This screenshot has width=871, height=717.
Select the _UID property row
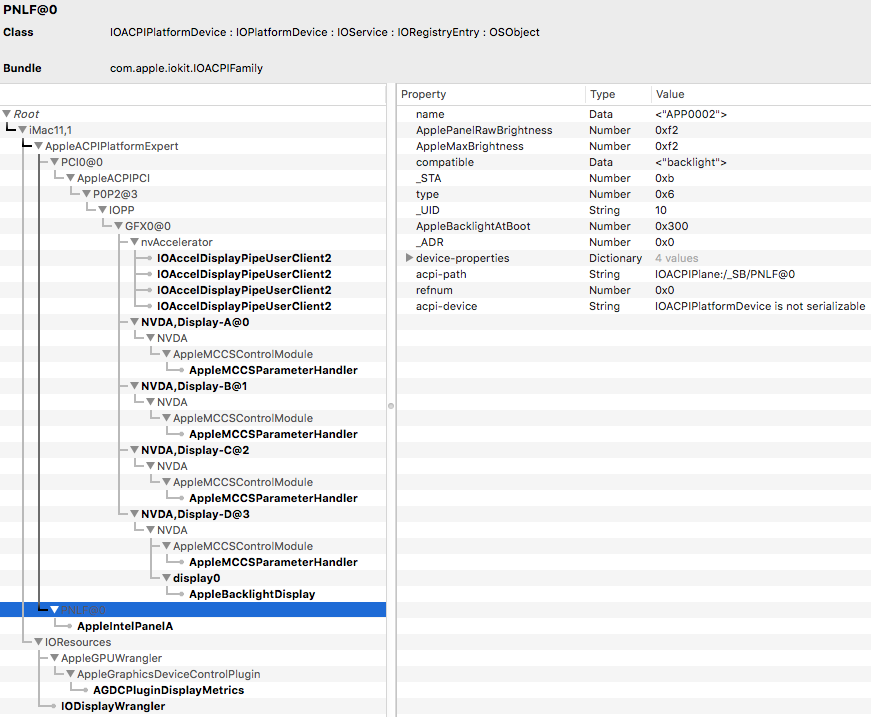634,210
